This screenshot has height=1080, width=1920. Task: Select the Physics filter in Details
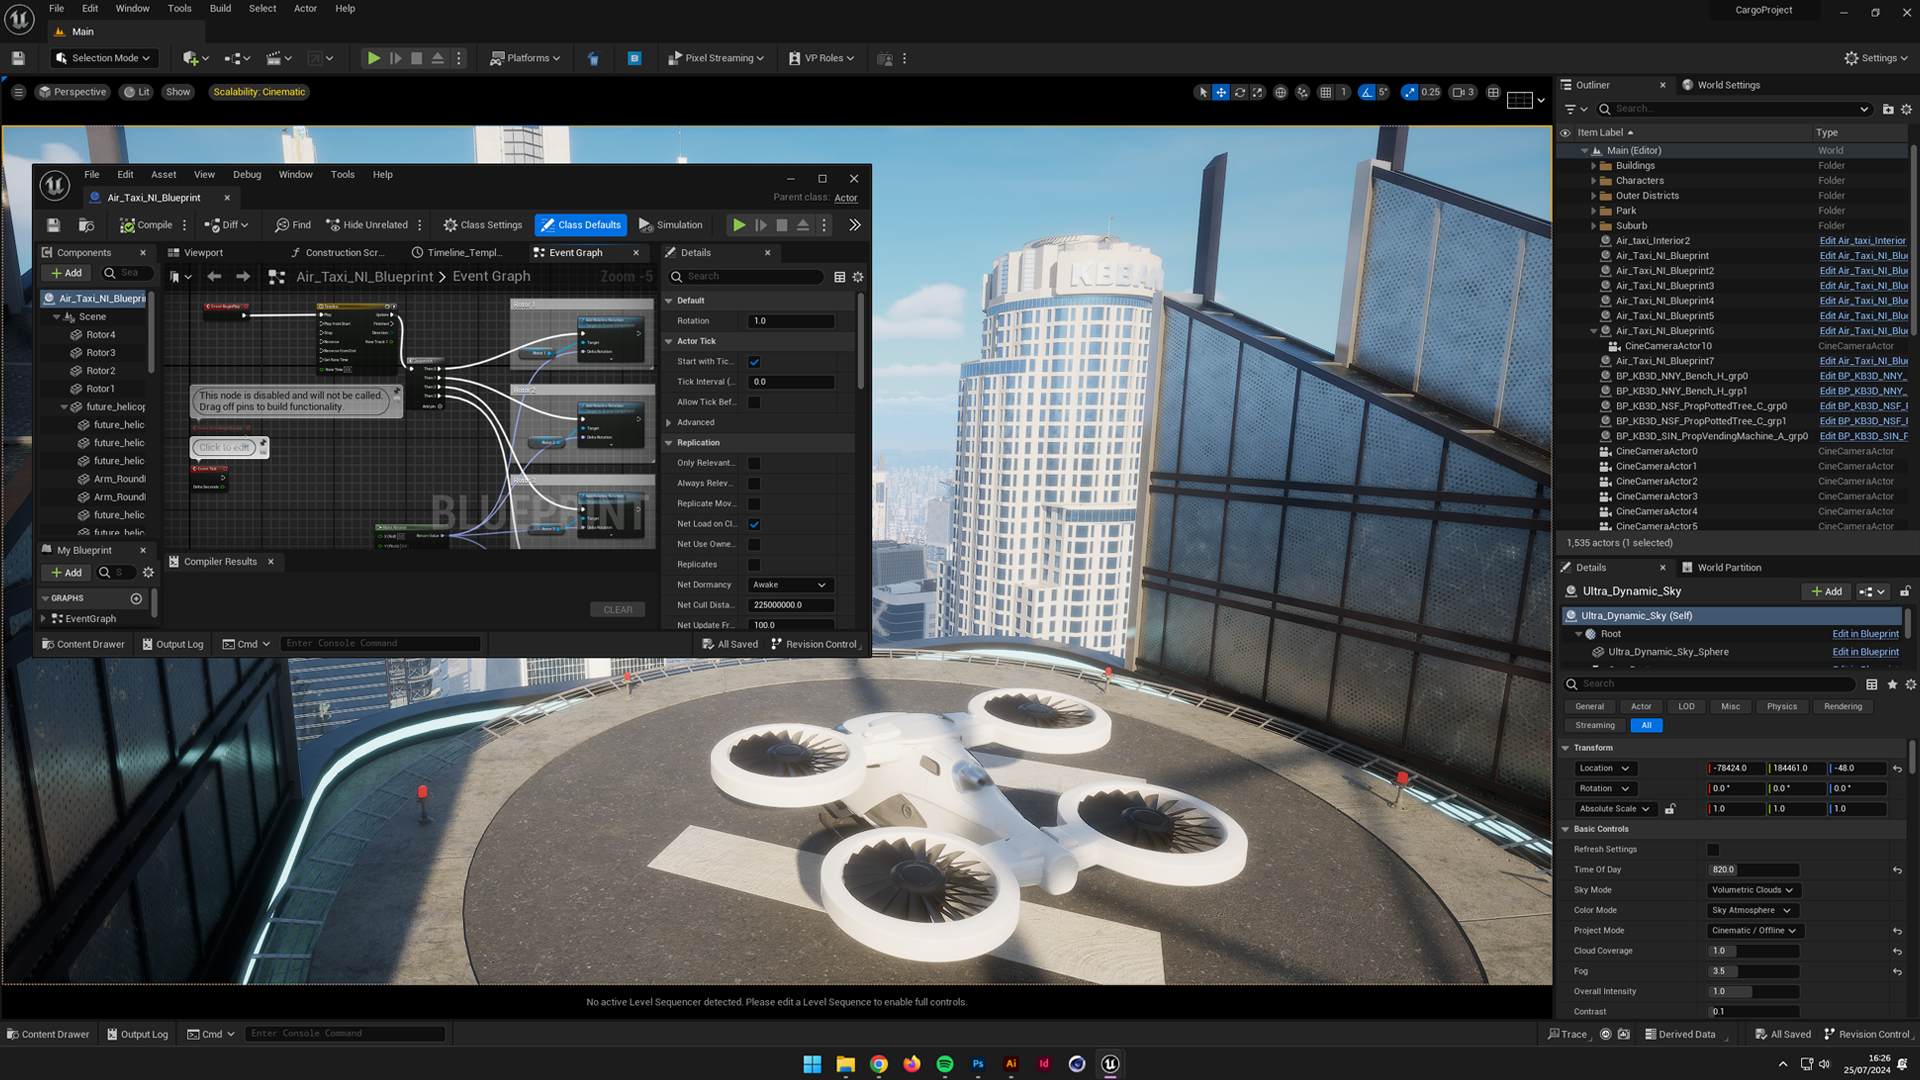pos(1781,707)
